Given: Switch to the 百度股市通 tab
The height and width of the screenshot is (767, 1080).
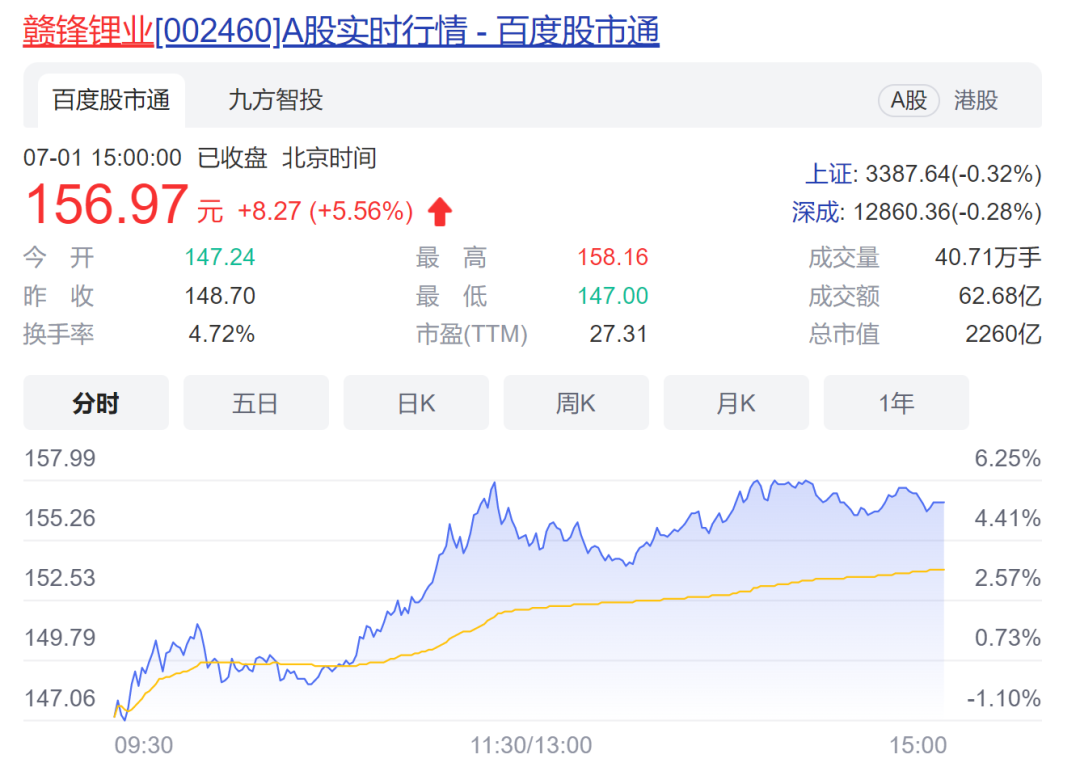Looking at the screenshot, I should [111, 100].
